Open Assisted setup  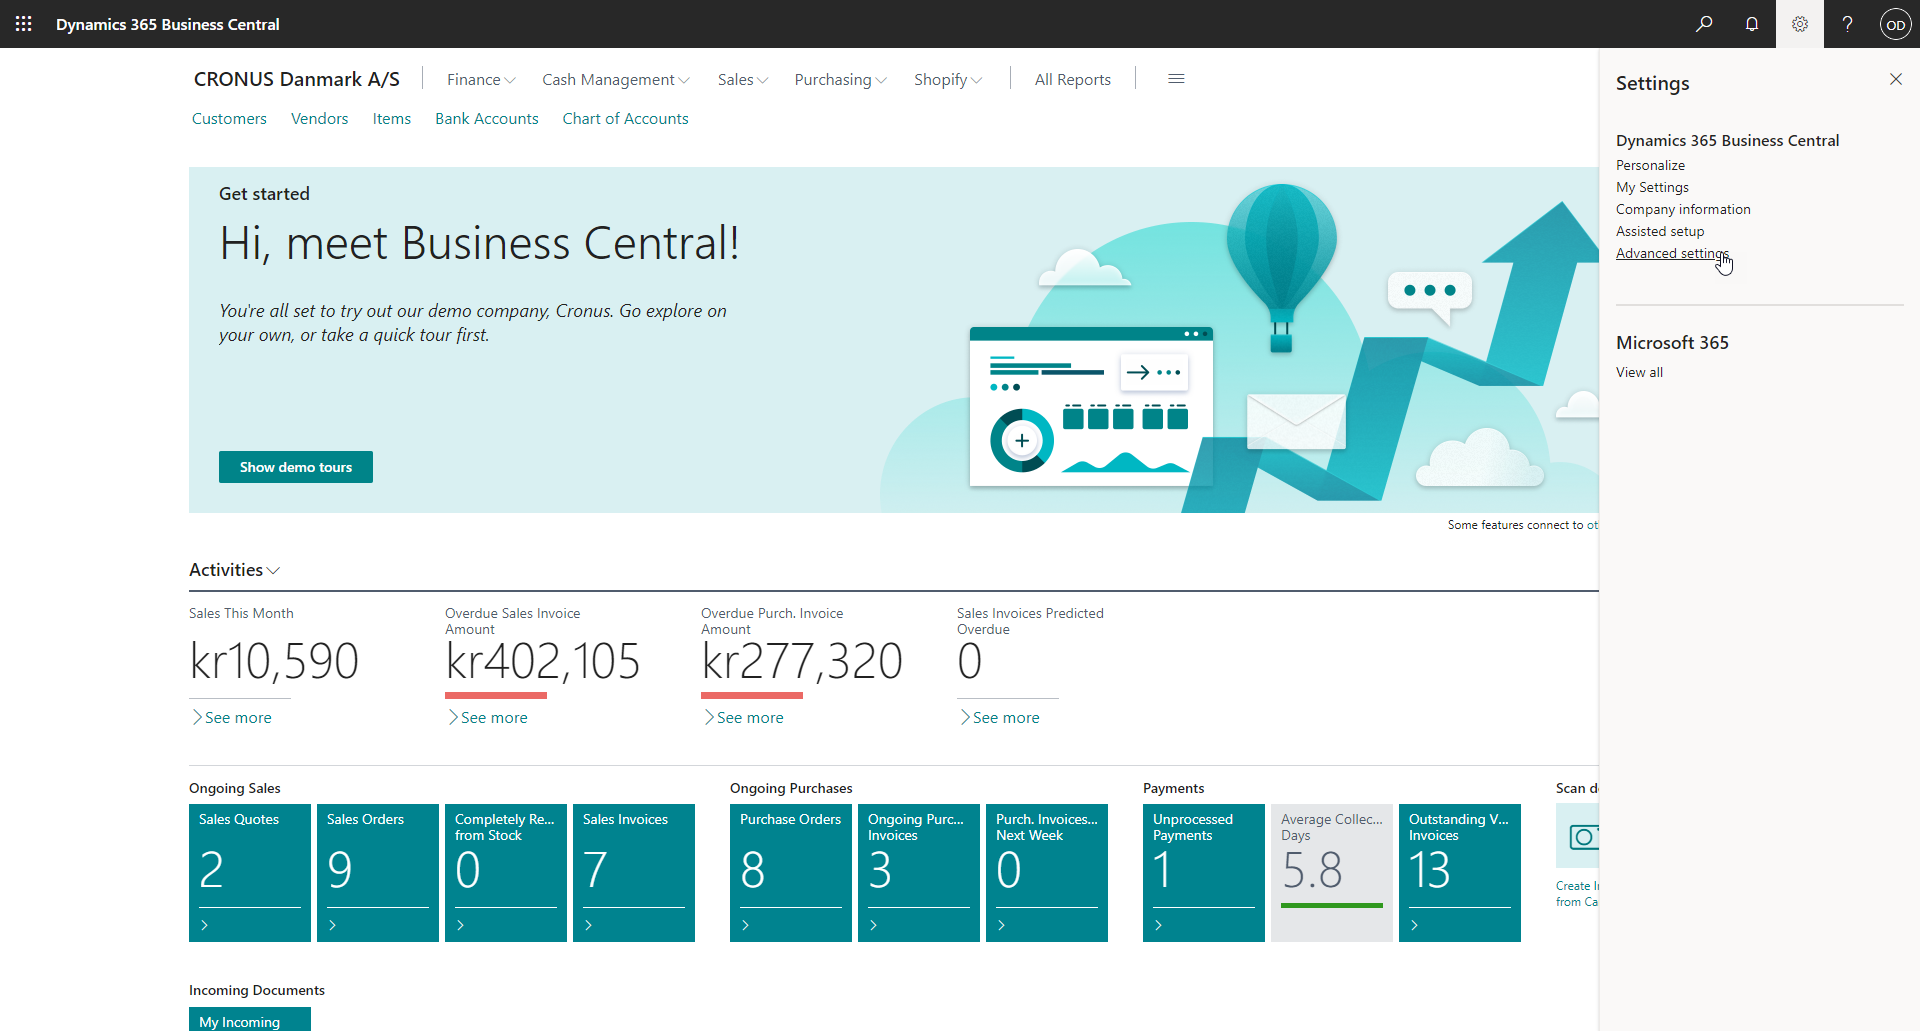[x=1660, y=231]
